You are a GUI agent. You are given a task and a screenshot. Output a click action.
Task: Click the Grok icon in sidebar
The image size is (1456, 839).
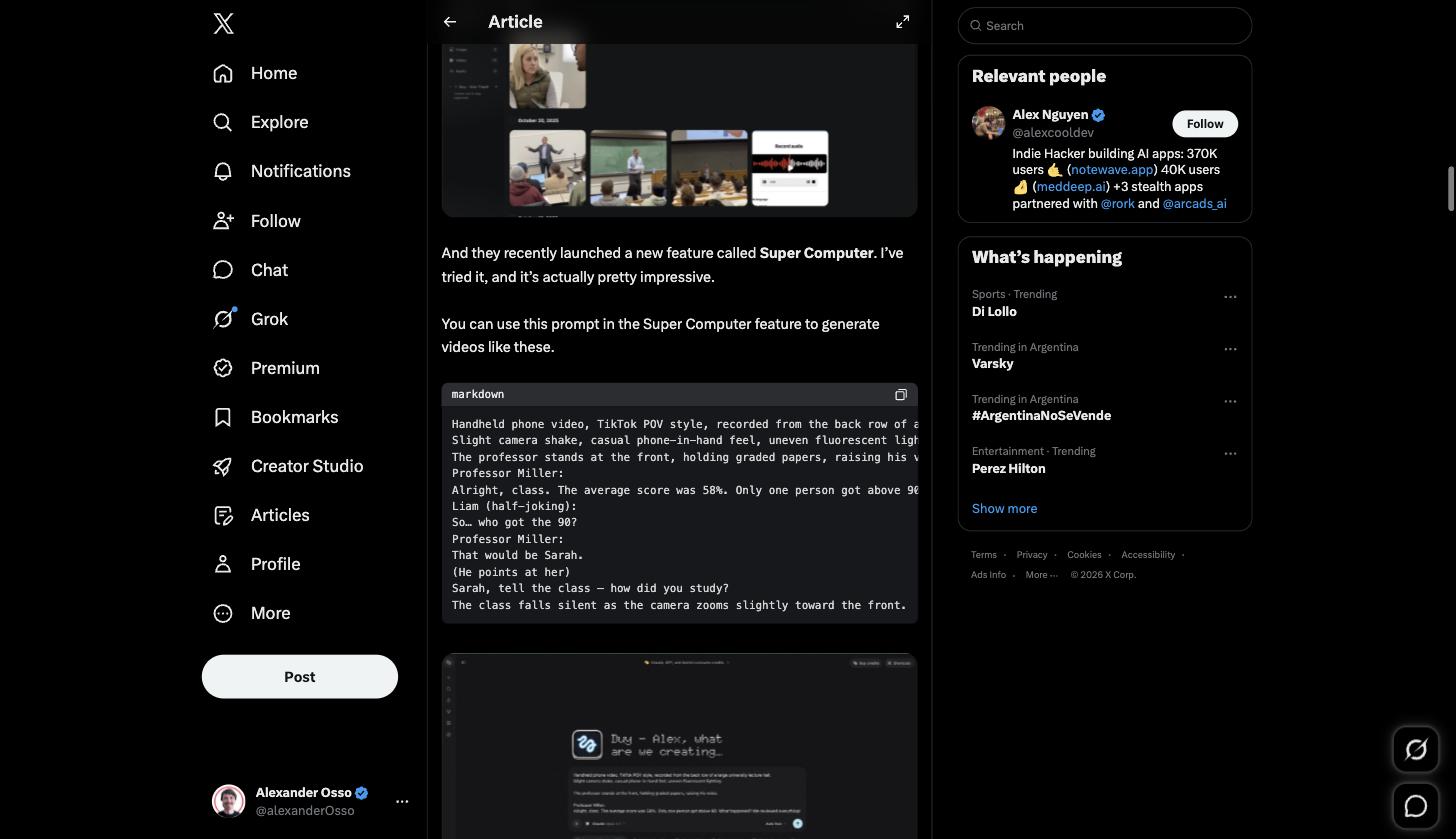223,319
